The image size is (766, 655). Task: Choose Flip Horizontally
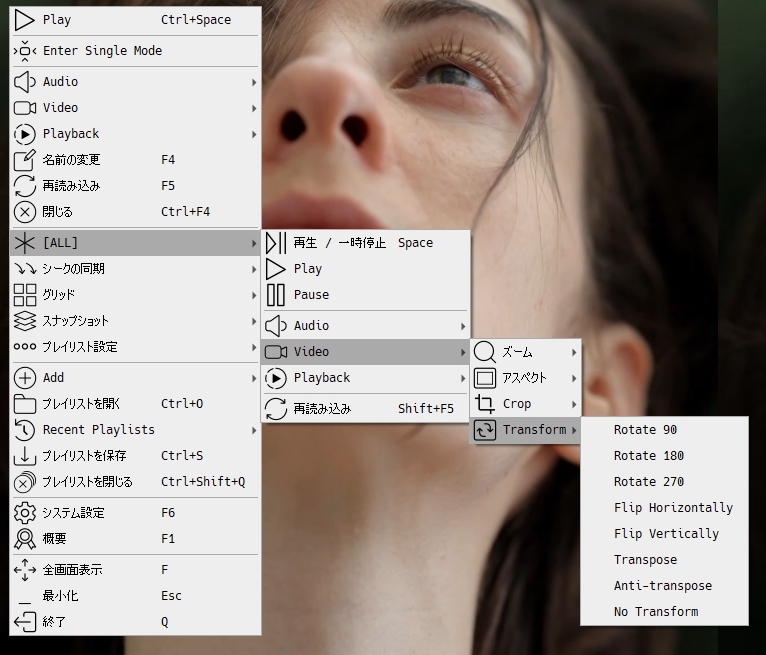coord(672,508)
